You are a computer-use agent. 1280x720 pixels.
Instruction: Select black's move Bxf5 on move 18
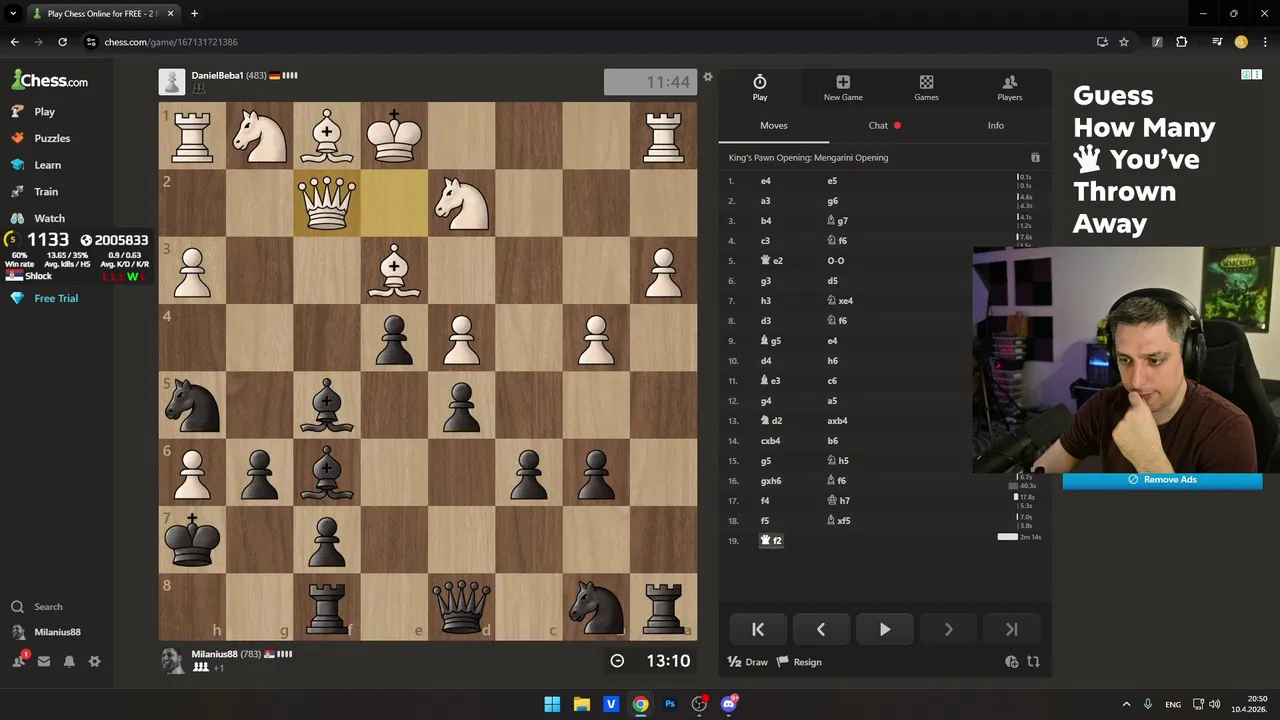pos(839,521)
